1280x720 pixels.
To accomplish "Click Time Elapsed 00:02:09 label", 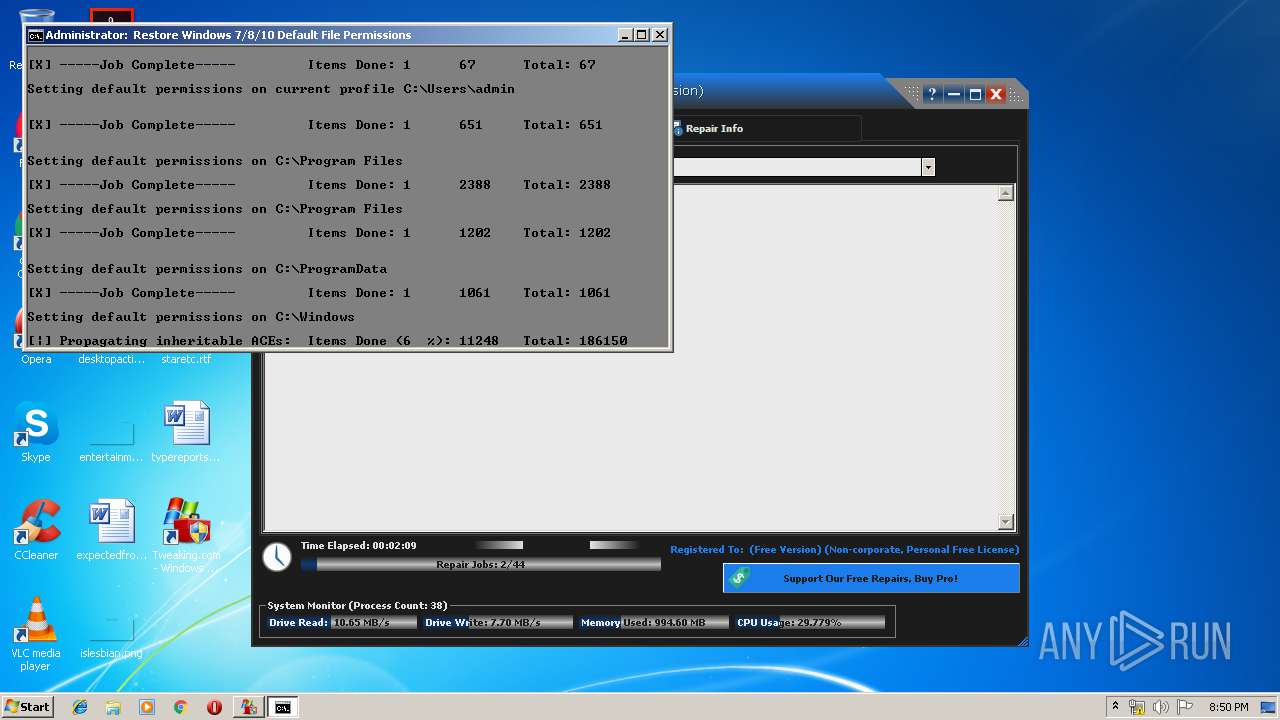I will [358, 545].
